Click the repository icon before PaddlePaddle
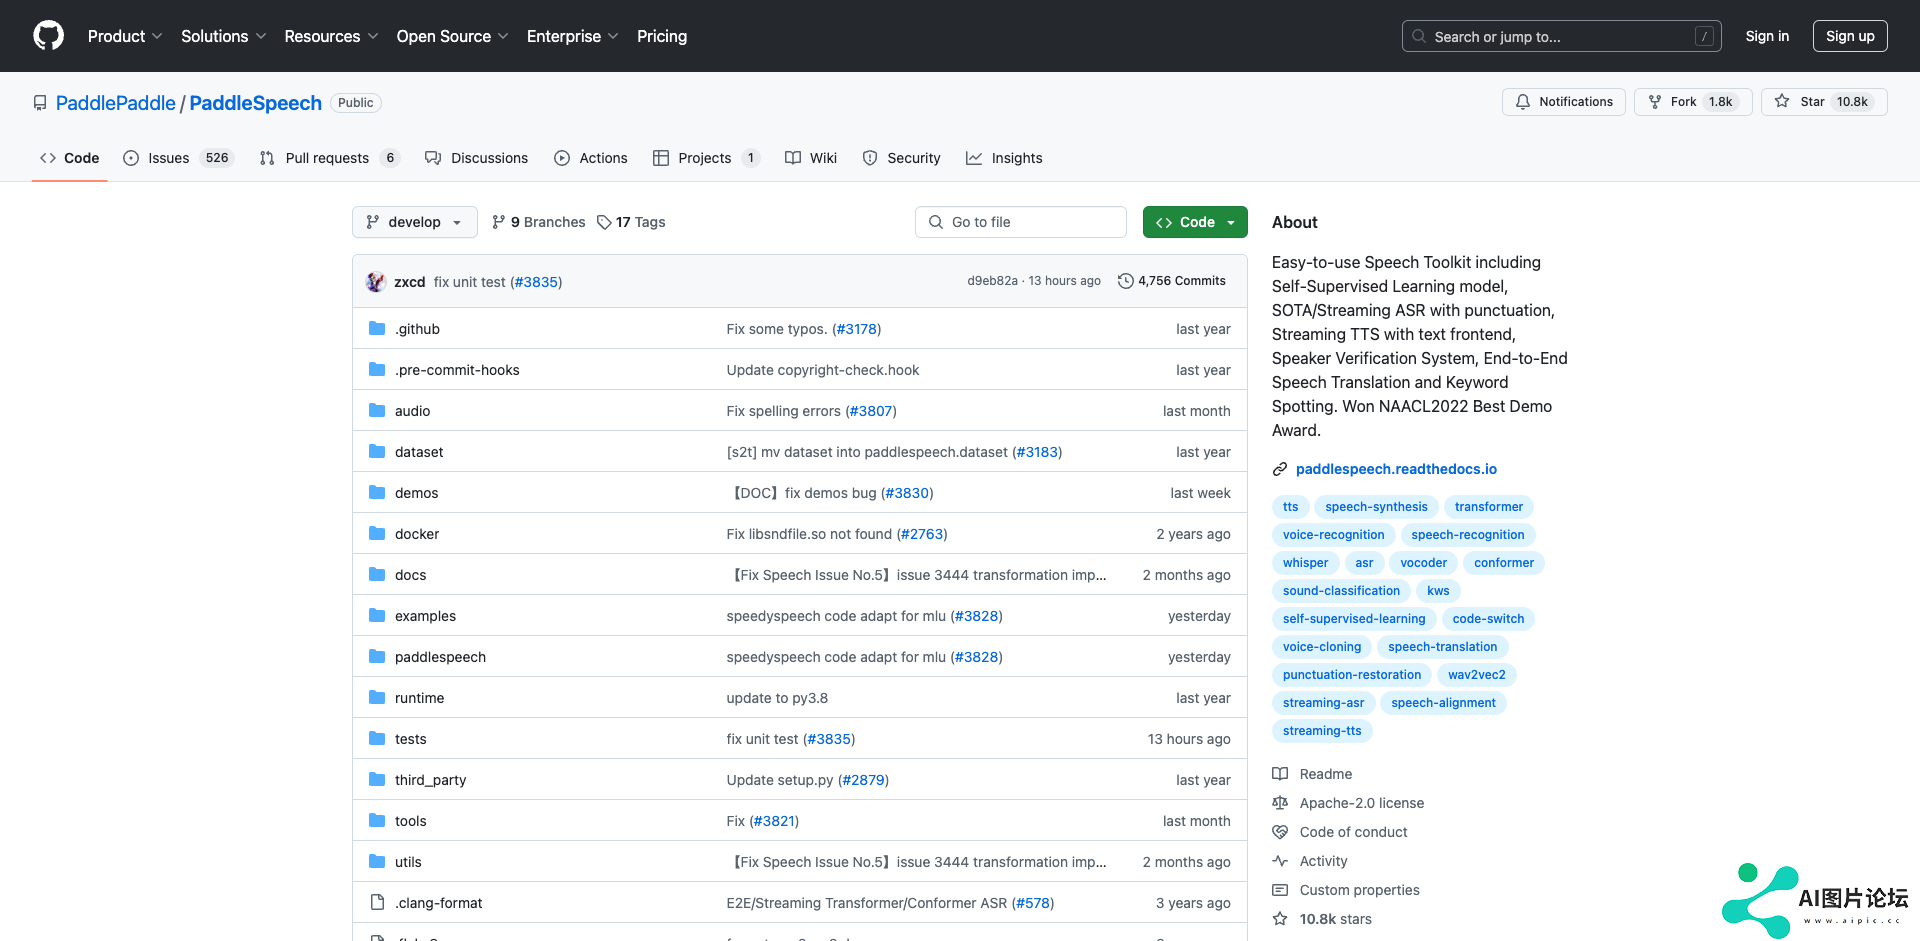Viewport: 1920px width, 941px height. click(x=40, y=103)
